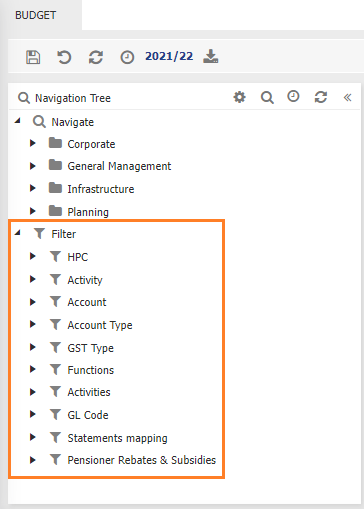Image resolution: width=364 pixels, height=509 pixels.
Task: Click the funnel icon beside Functions
Action: (55, 370)
